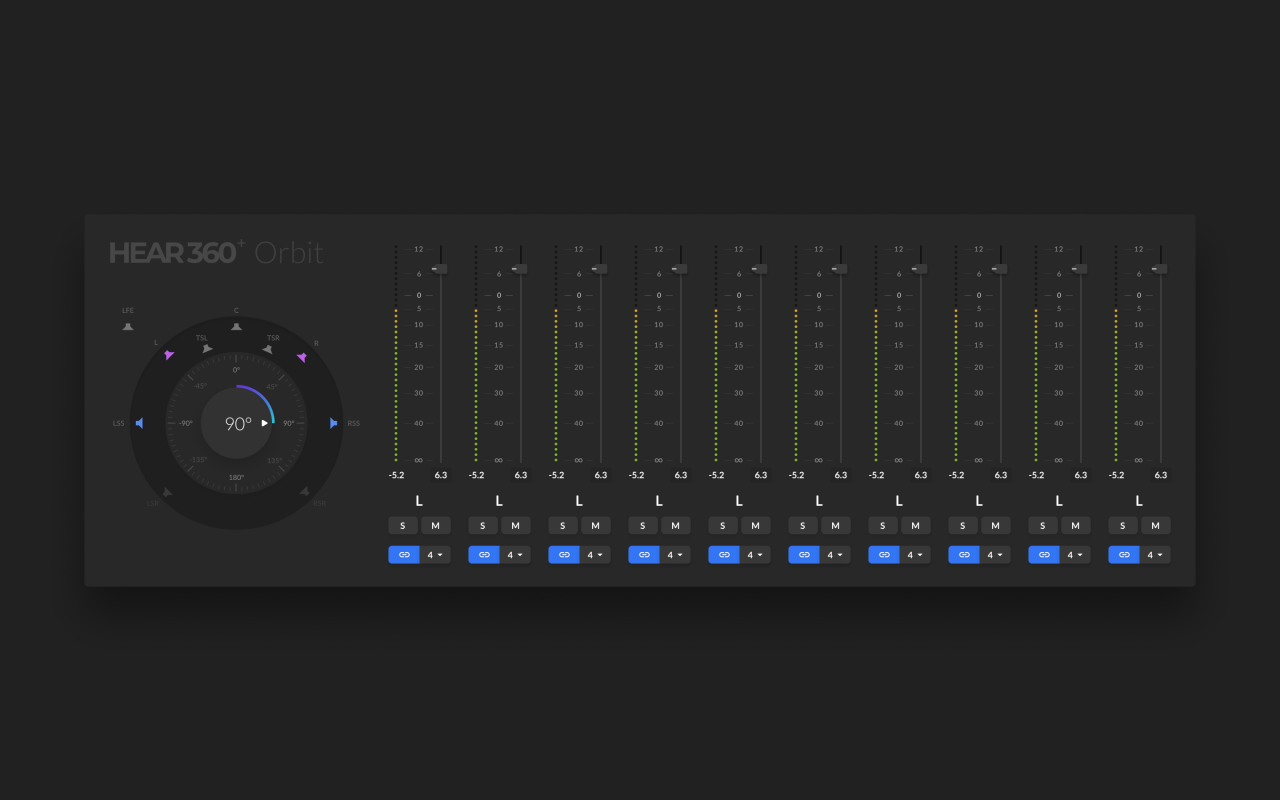
Task: Click the first channel's fader handle
Action: point(440,268)
